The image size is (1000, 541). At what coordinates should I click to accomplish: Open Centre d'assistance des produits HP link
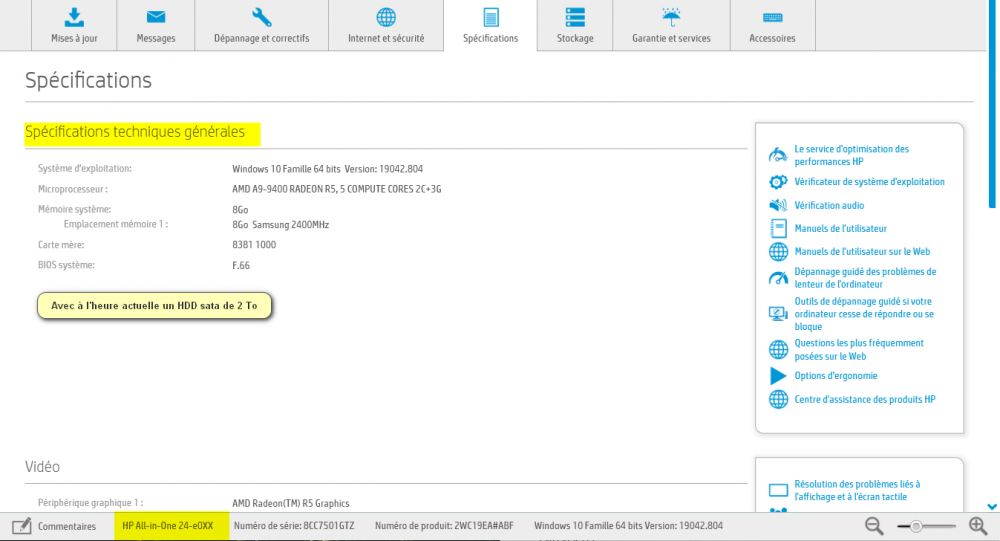(864, 399)
